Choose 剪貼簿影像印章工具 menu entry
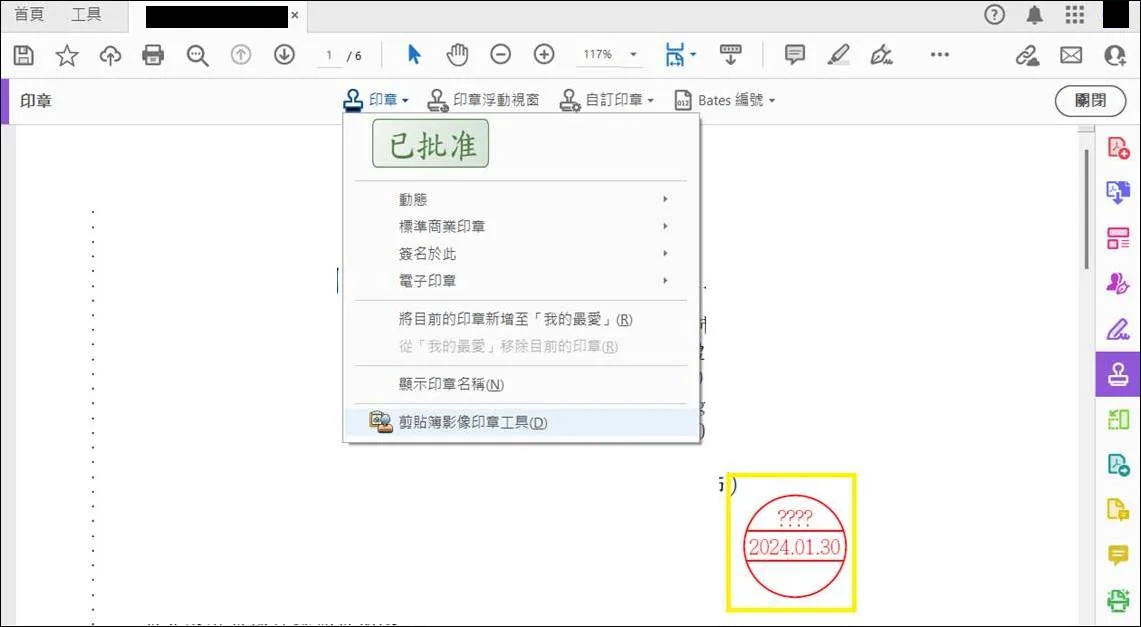This screenshot has width=1141, height=627. tap(520, 422)
